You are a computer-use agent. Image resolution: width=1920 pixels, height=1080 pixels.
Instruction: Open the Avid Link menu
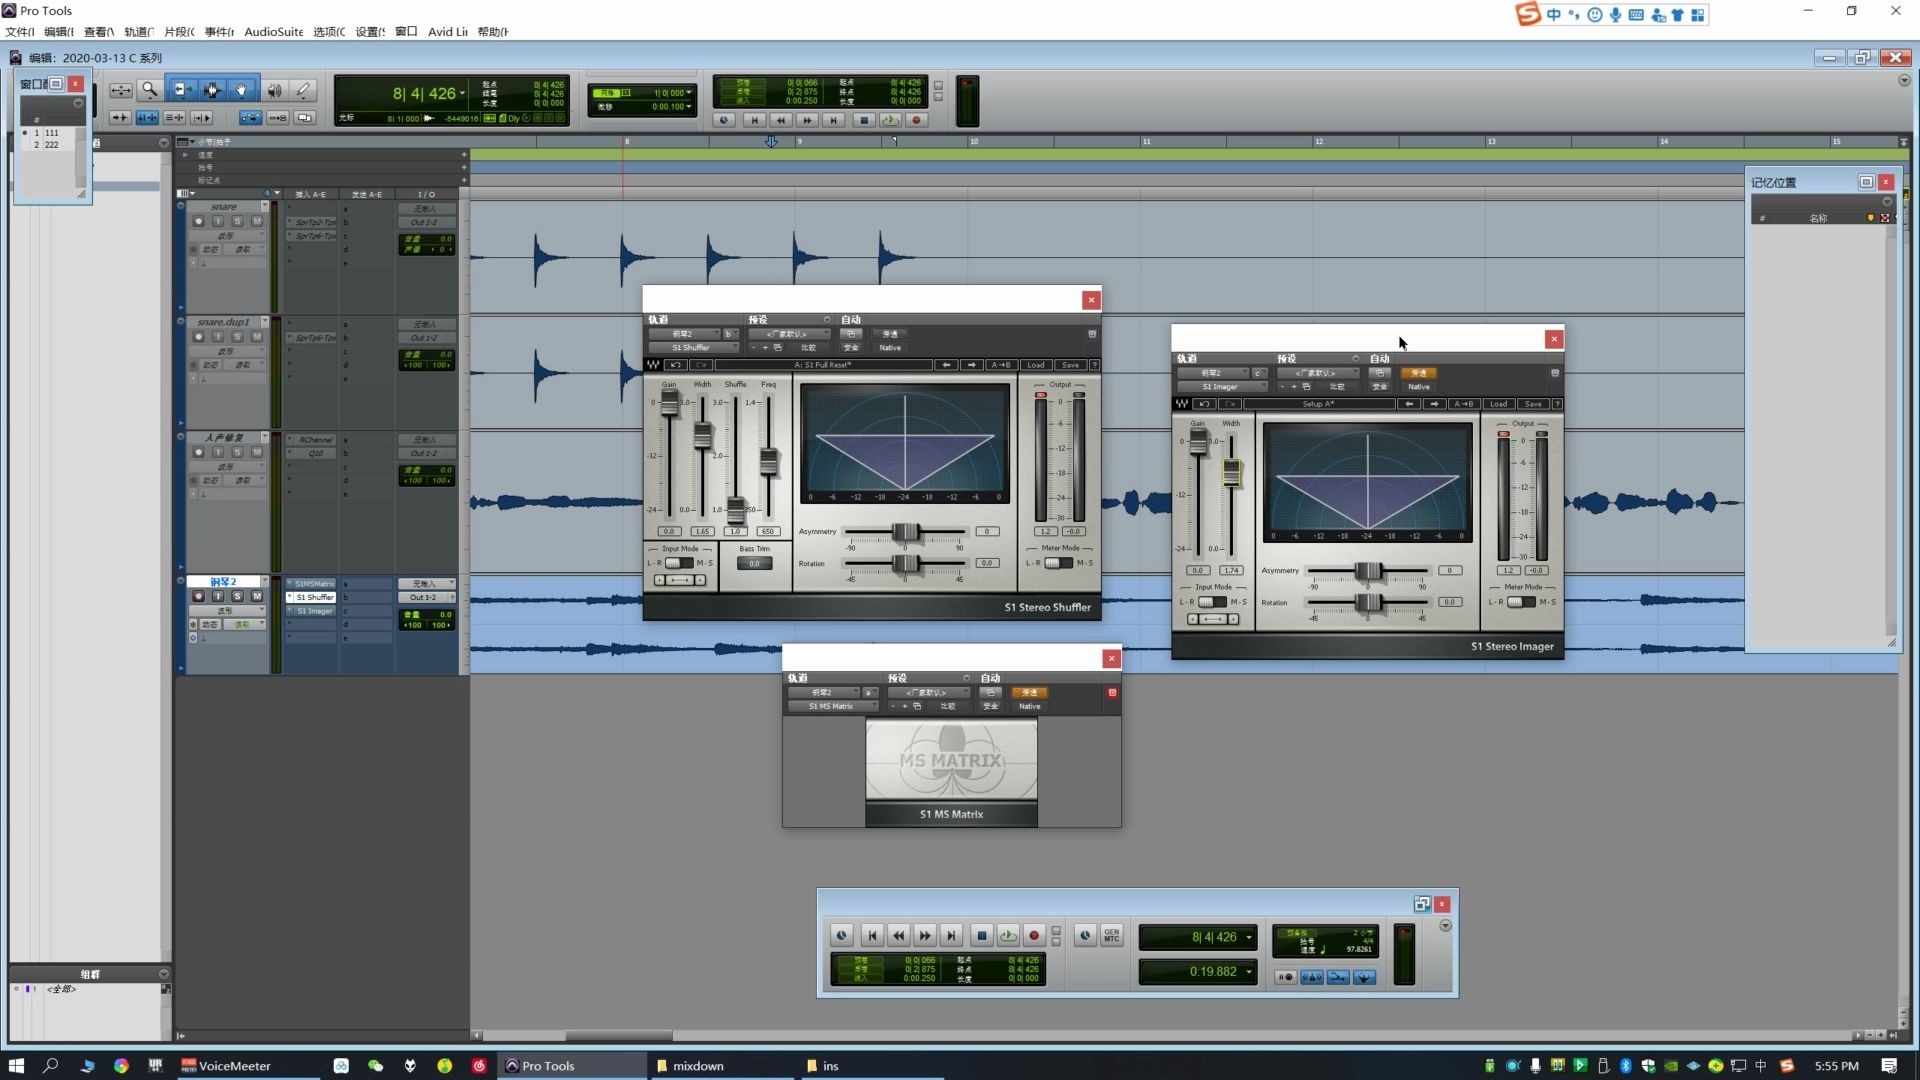(447, 32)
